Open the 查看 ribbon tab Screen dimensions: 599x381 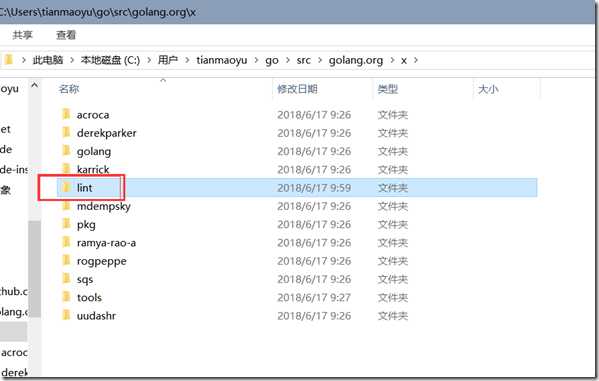(66, 35)
